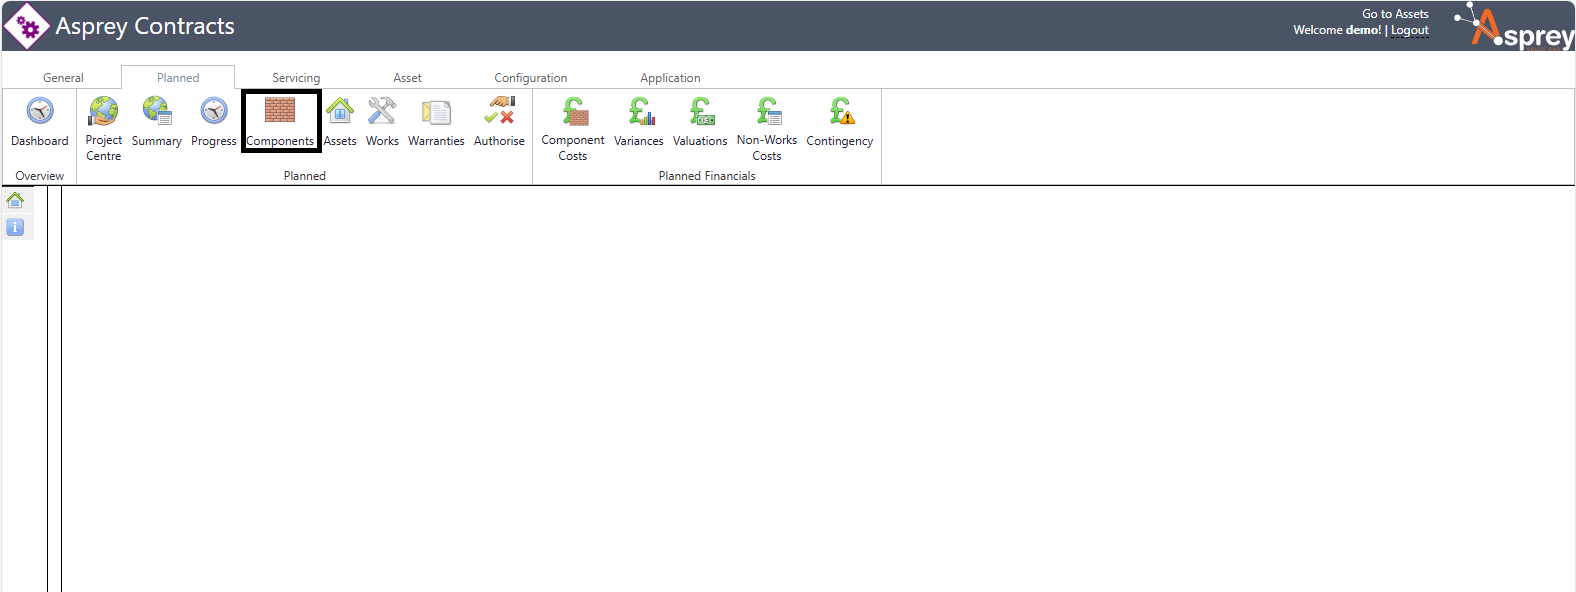The height and width of the screenshot is (592, 1576).
Task: Click the Go to Assets link
Action: coord(1395,14)
